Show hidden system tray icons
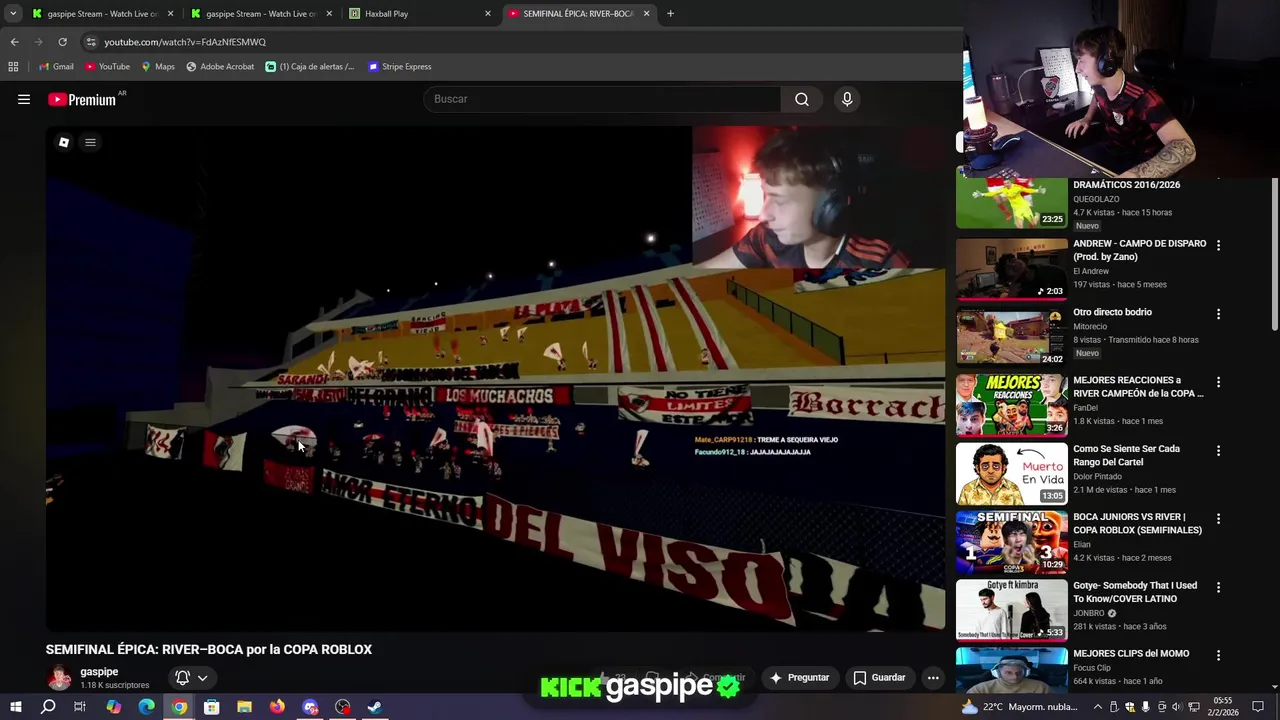This screenshot has width=1280, height=720. pyautogui.click(x=1097, y=707)
